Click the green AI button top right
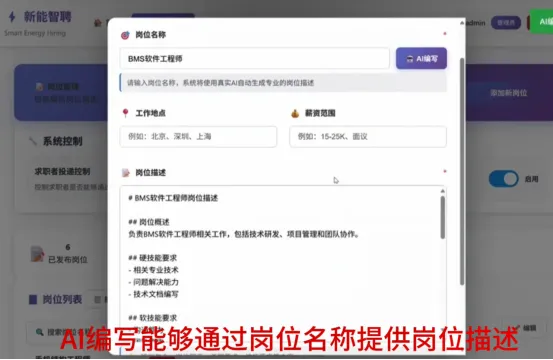553x360 pixels. coord(541,22)
